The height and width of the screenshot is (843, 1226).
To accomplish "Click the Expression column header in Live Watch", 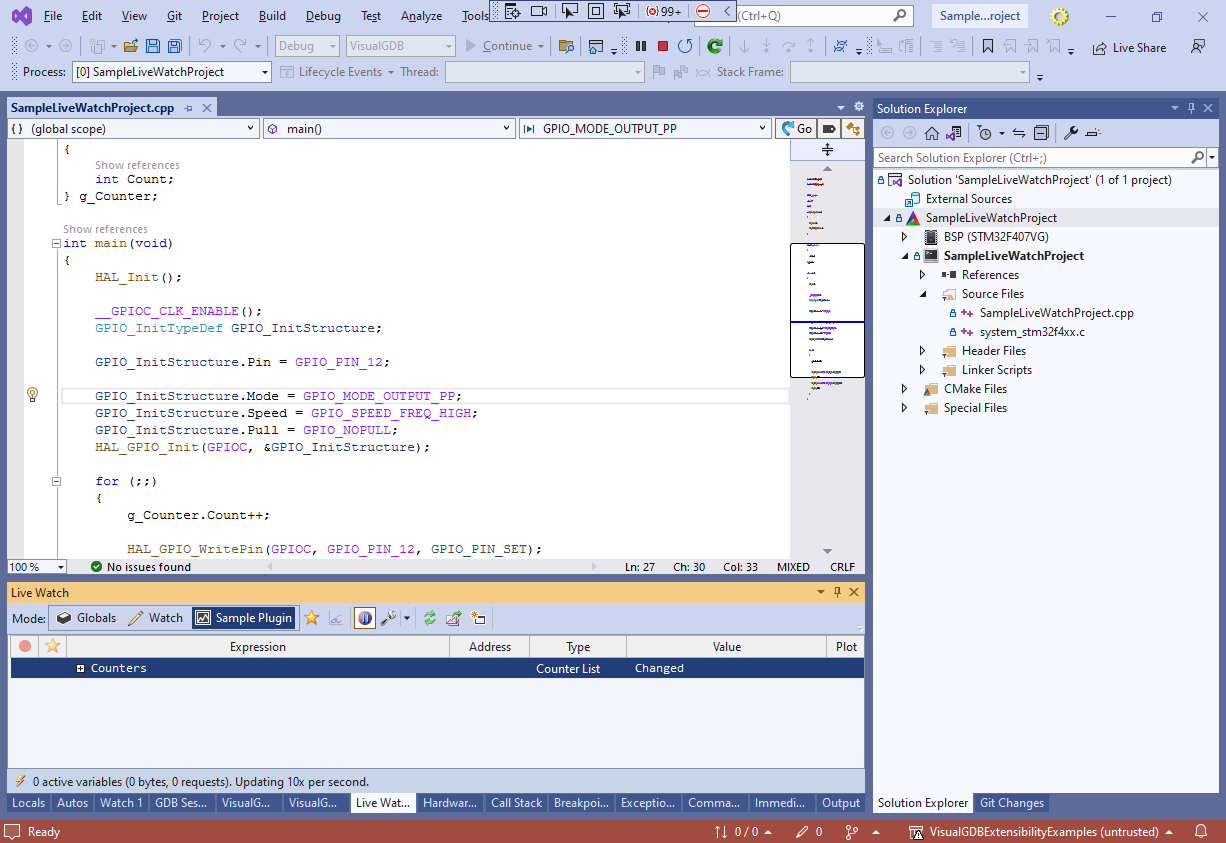I will (258, 647).
